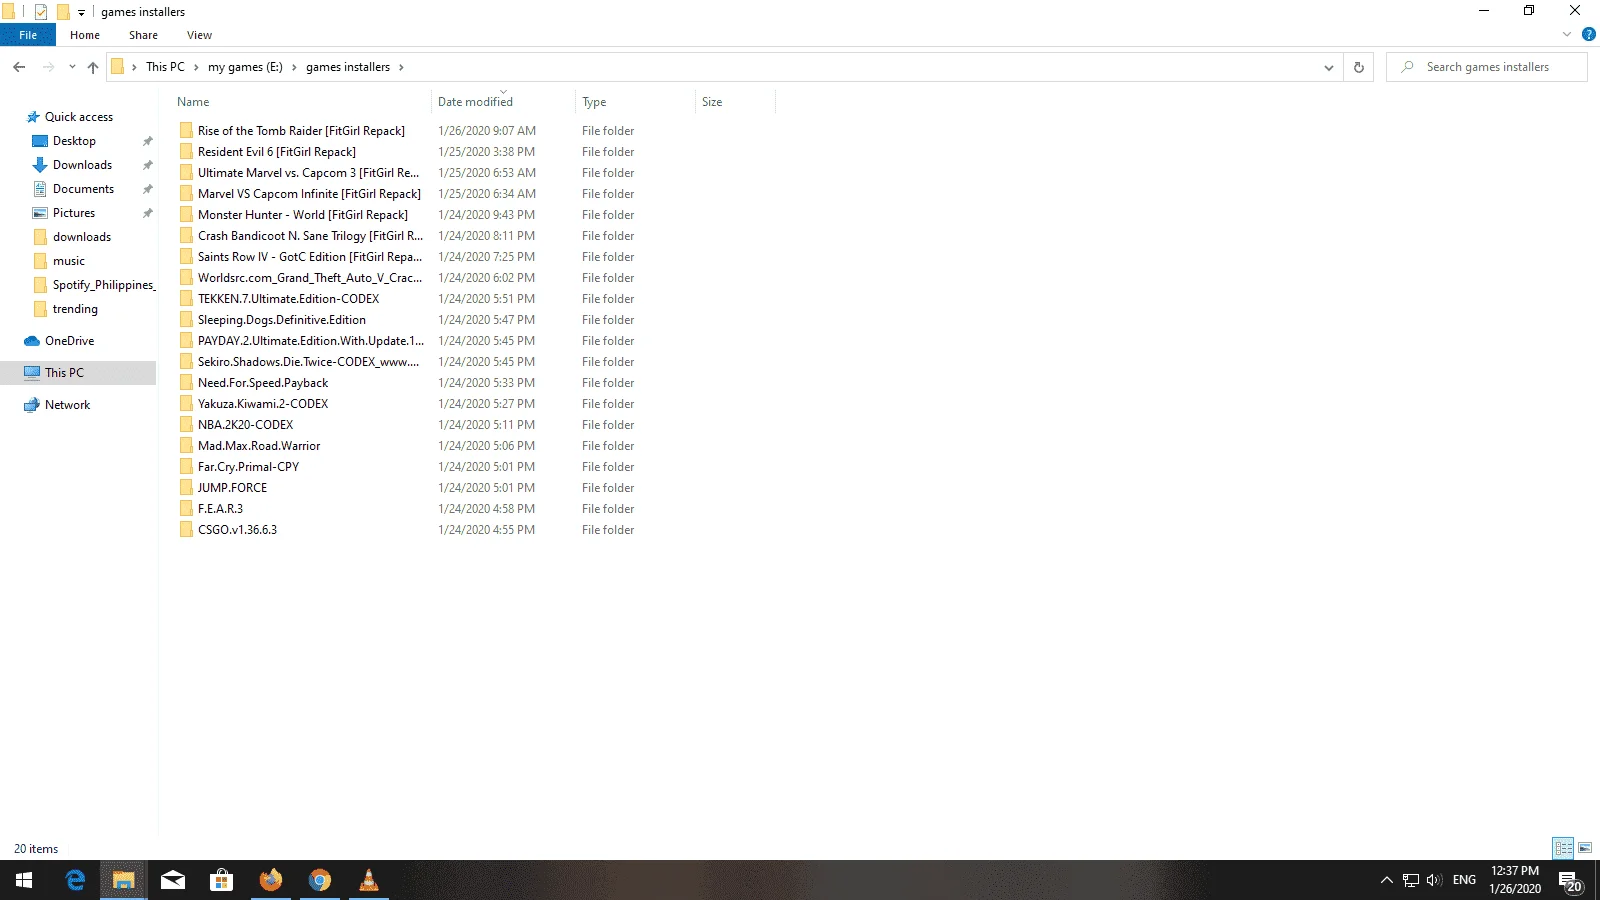
Task: Click This PC in the address breadcrumb
Action: pyautogui.click(x=165, y=67)
